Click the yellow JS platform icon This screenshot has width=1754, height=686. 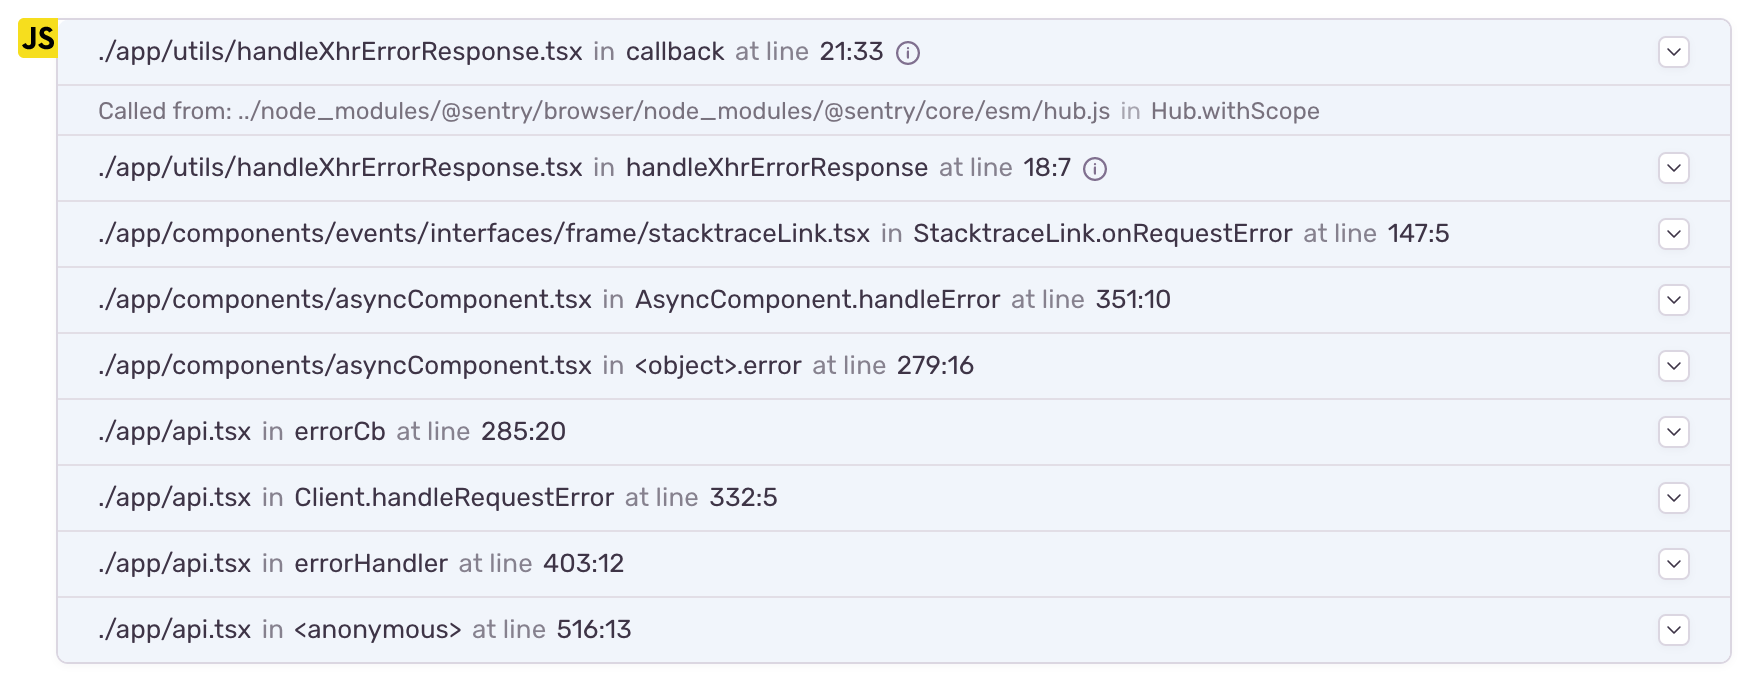(x=38, y=39)
